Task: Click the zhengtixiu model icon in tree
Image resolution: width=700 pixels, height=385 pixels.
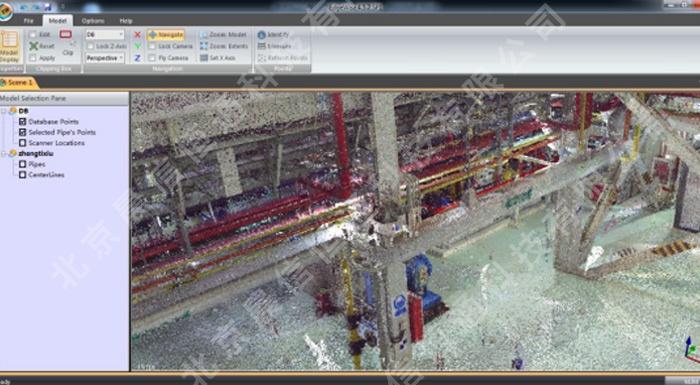Action: click(x=13, y=153)
